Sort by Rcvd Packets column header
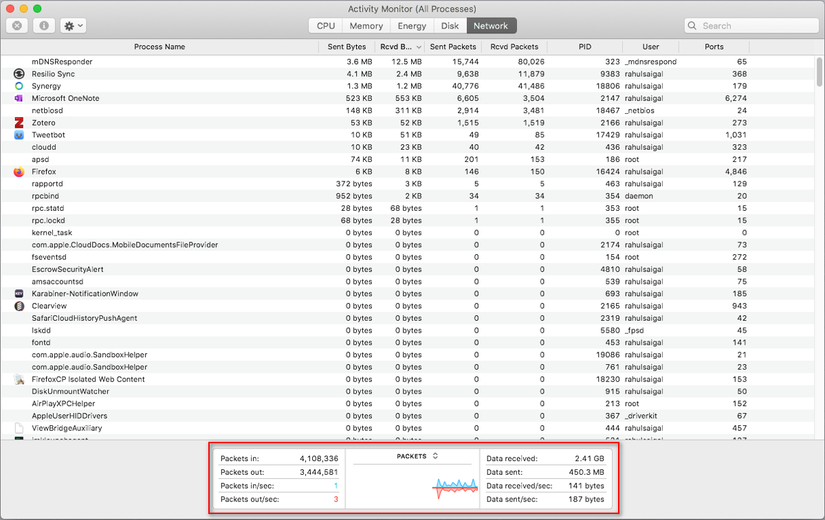 coord(514,47)
